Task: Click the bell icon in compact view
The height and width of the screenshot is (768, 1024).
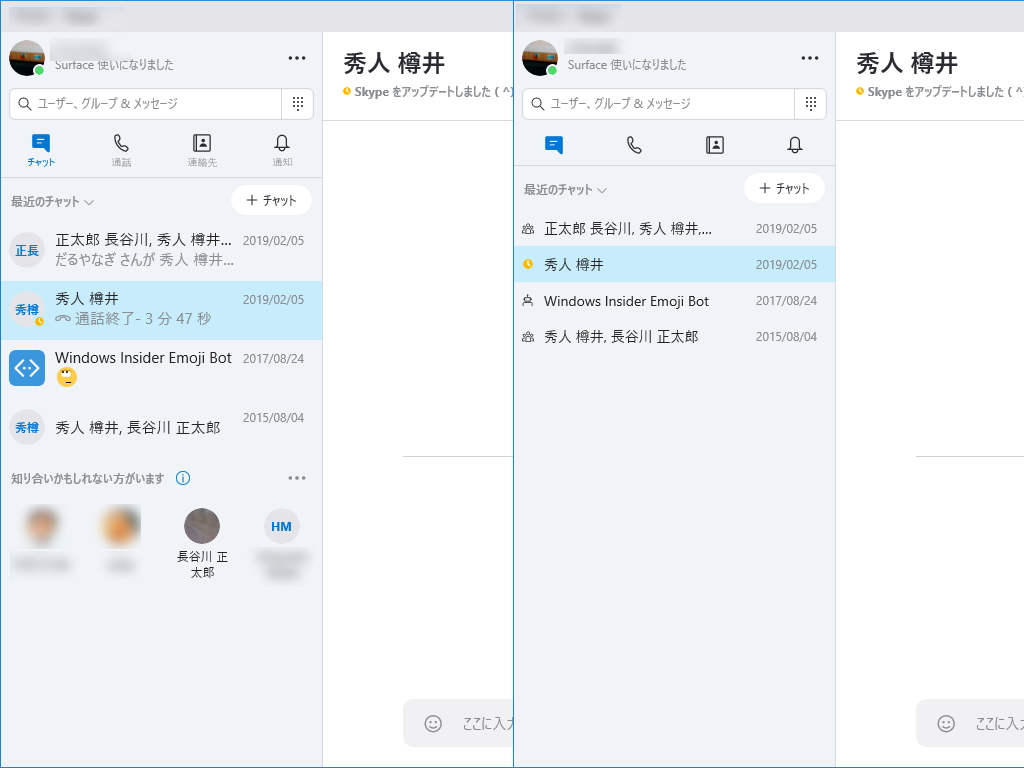Action: click(794, 145)
